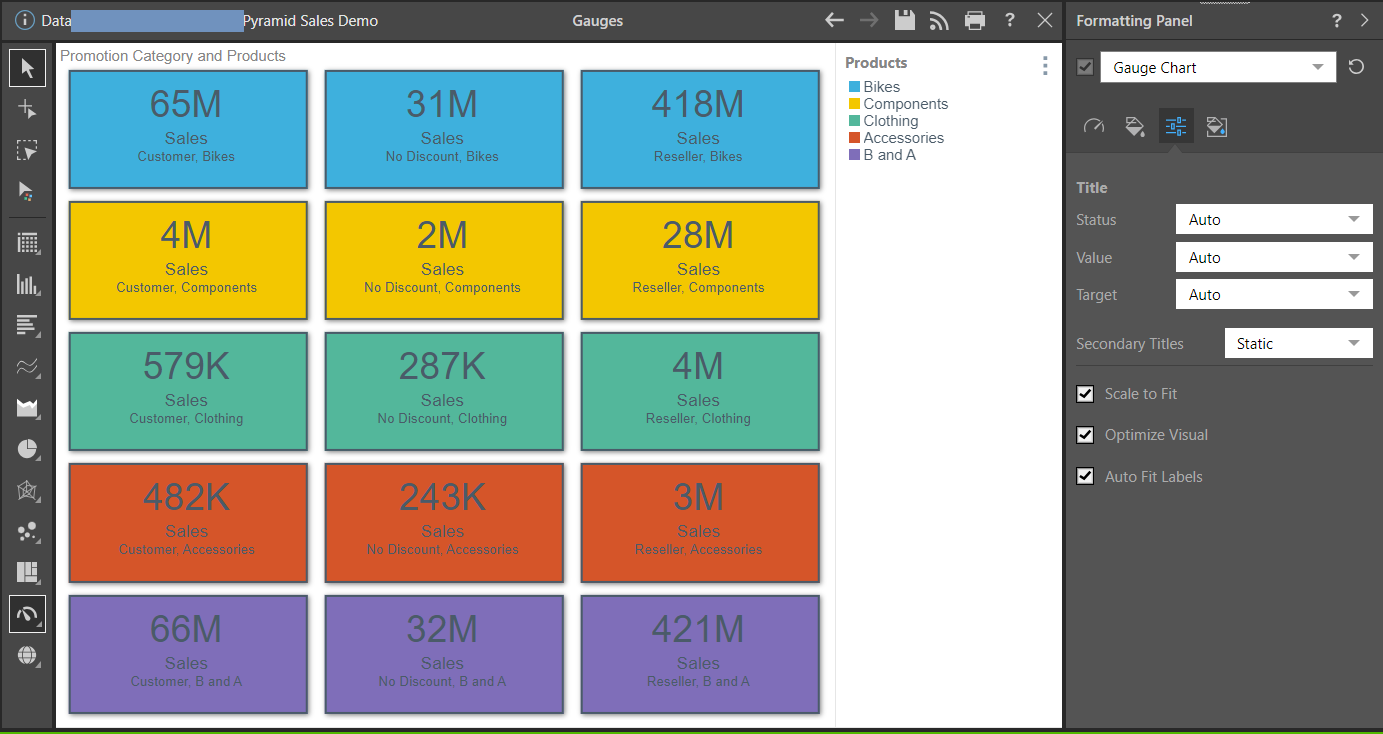Open the paint bucket color tab

[1134, 126]
